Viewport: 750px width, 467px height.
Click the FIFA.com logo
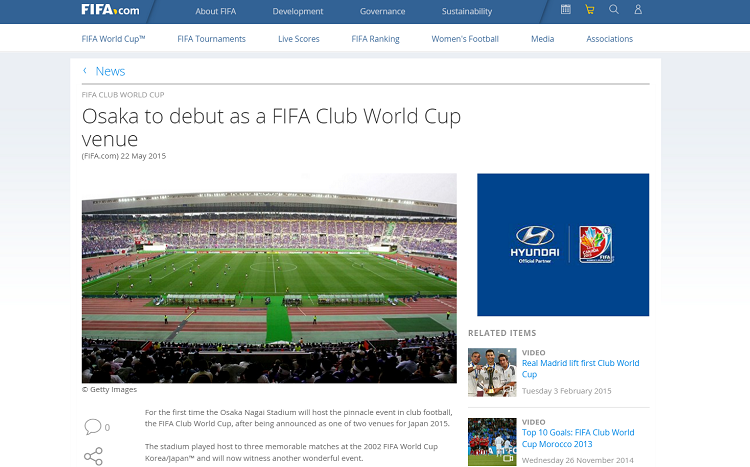pyautogui.click(x=110, y=10)
